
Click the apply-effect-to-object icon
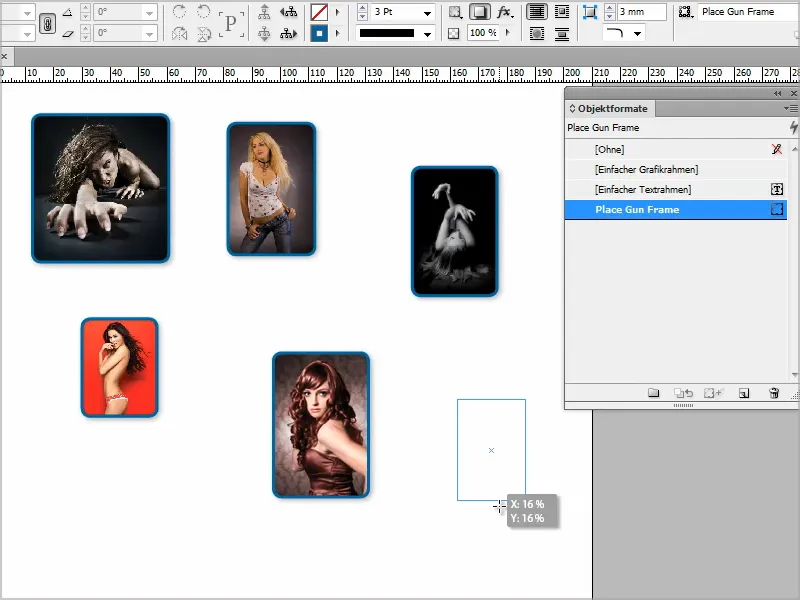[x=455, y=12]
